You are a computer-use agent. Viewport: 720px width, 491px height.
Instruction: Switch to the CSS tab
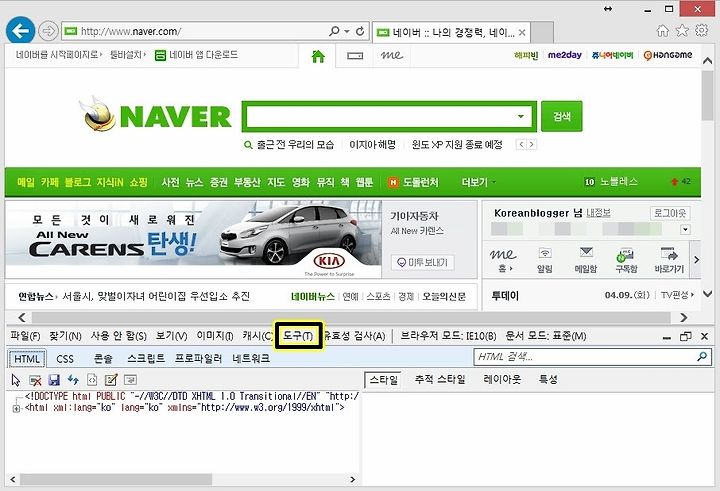pyautogui.click(x=65, y=359)
